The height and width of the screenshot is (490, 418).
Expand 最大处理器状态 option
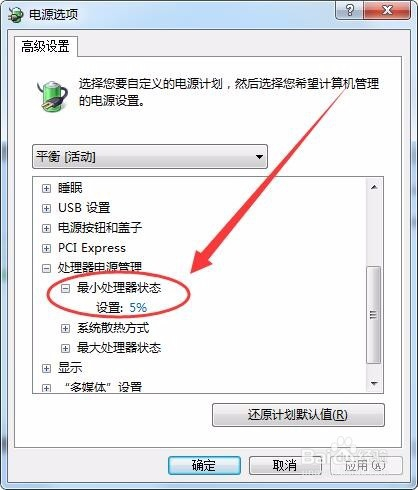65,348
